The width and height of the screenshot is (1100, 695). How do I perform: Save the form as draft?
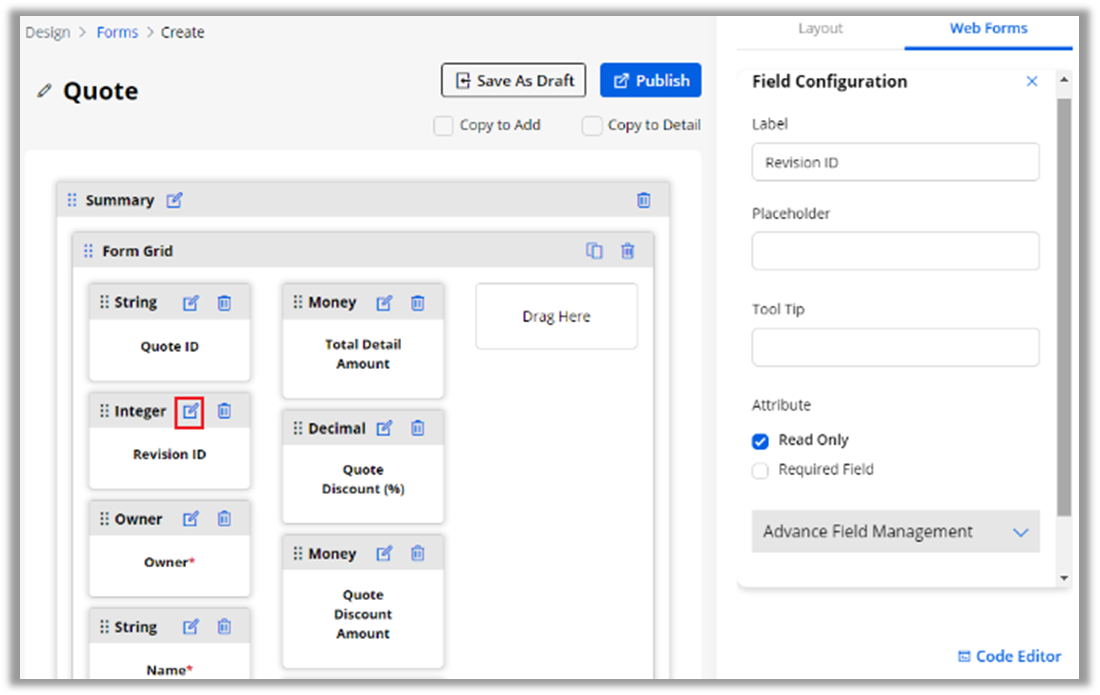514,81
